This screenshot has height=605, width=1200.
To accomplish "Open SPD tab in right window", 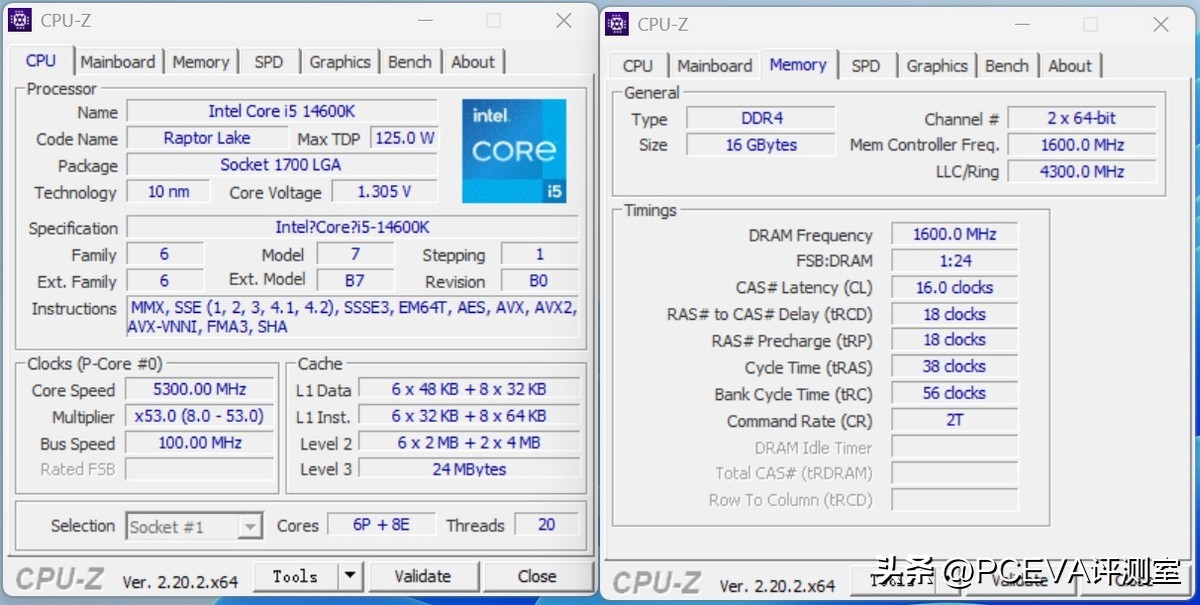I will (x=866, y=66).
